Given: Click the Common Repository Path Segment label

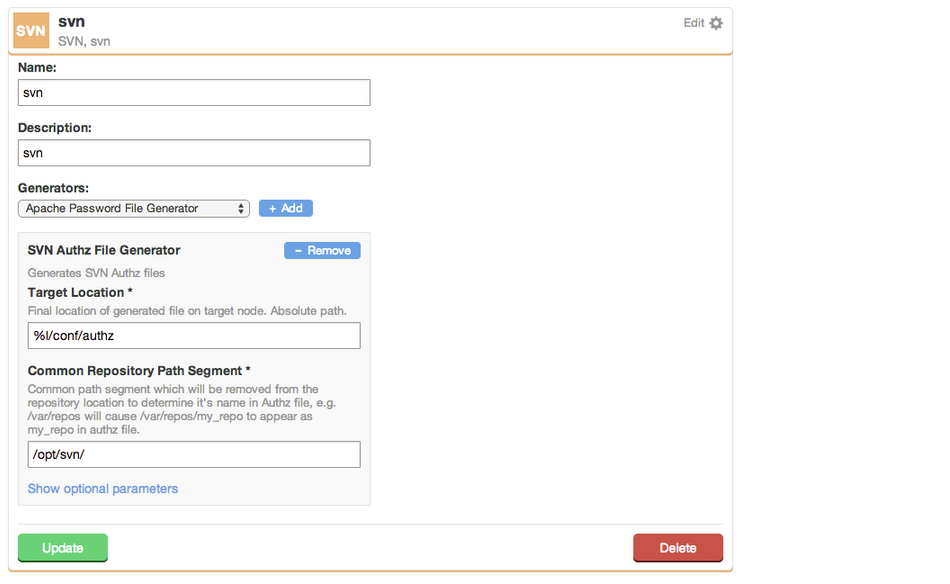Looking at the screenshot, I should [139, 371].
